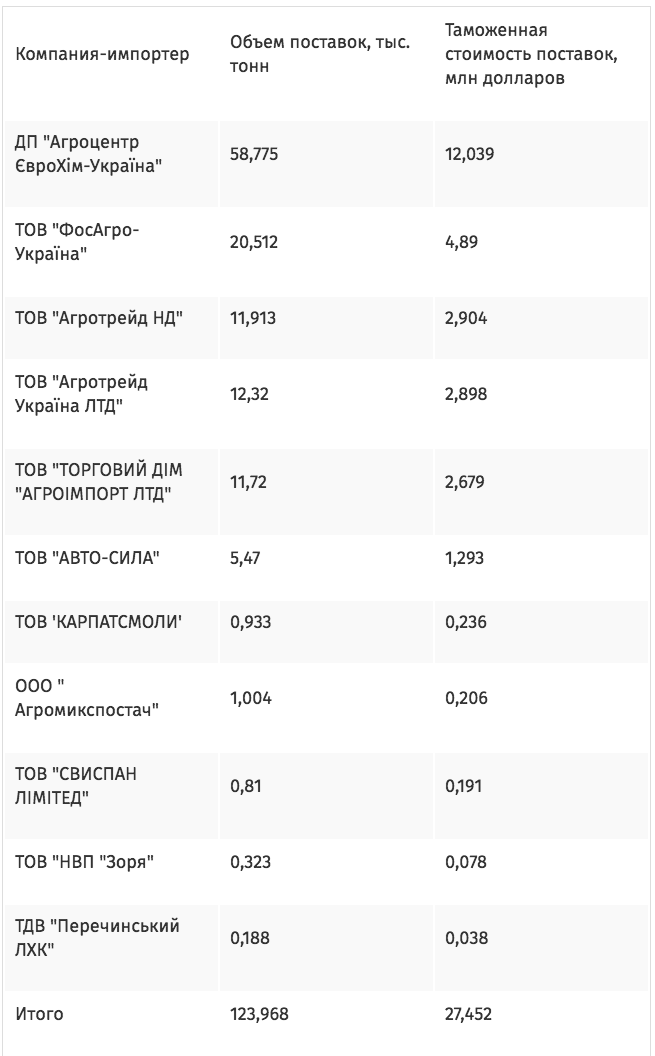Click the Объем поставок, тыс. тонн header
Image resolution: width=655 pixels, height=1056 pixels.
tap(320, 54)
